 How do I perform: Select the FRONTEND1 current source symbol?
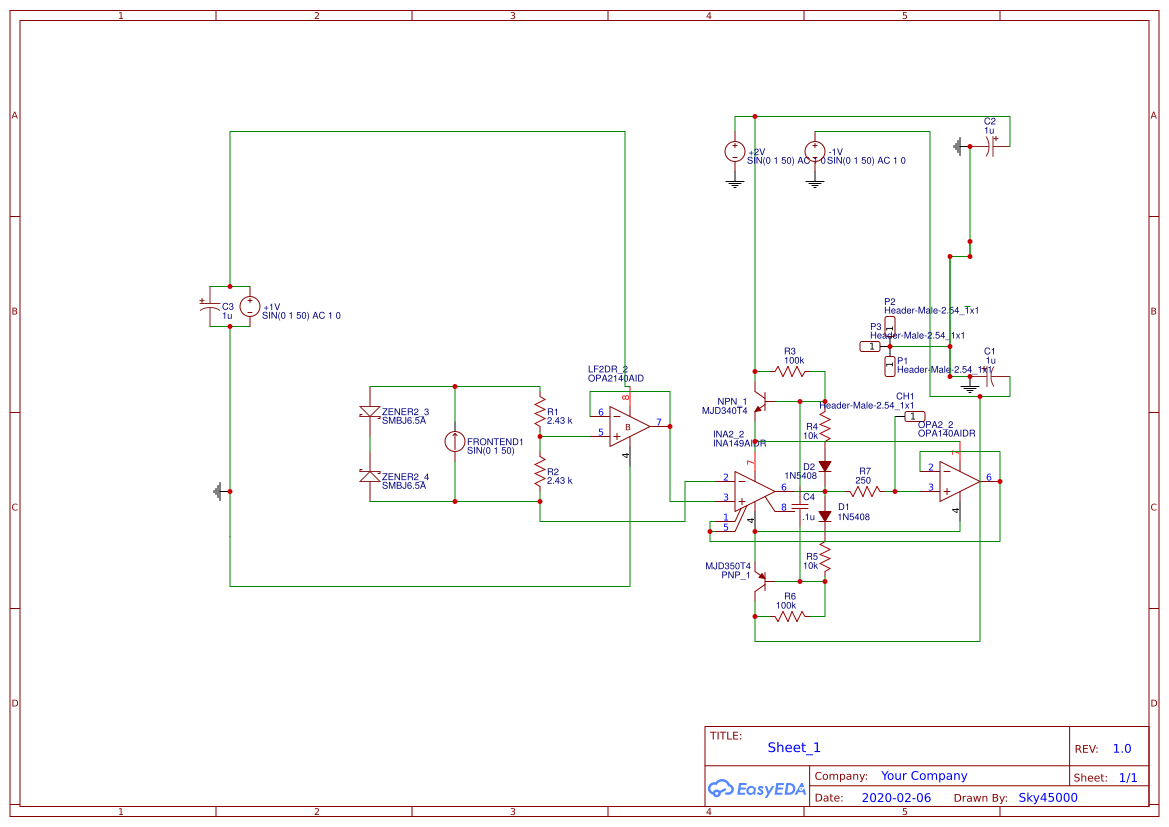coord(455,442)
